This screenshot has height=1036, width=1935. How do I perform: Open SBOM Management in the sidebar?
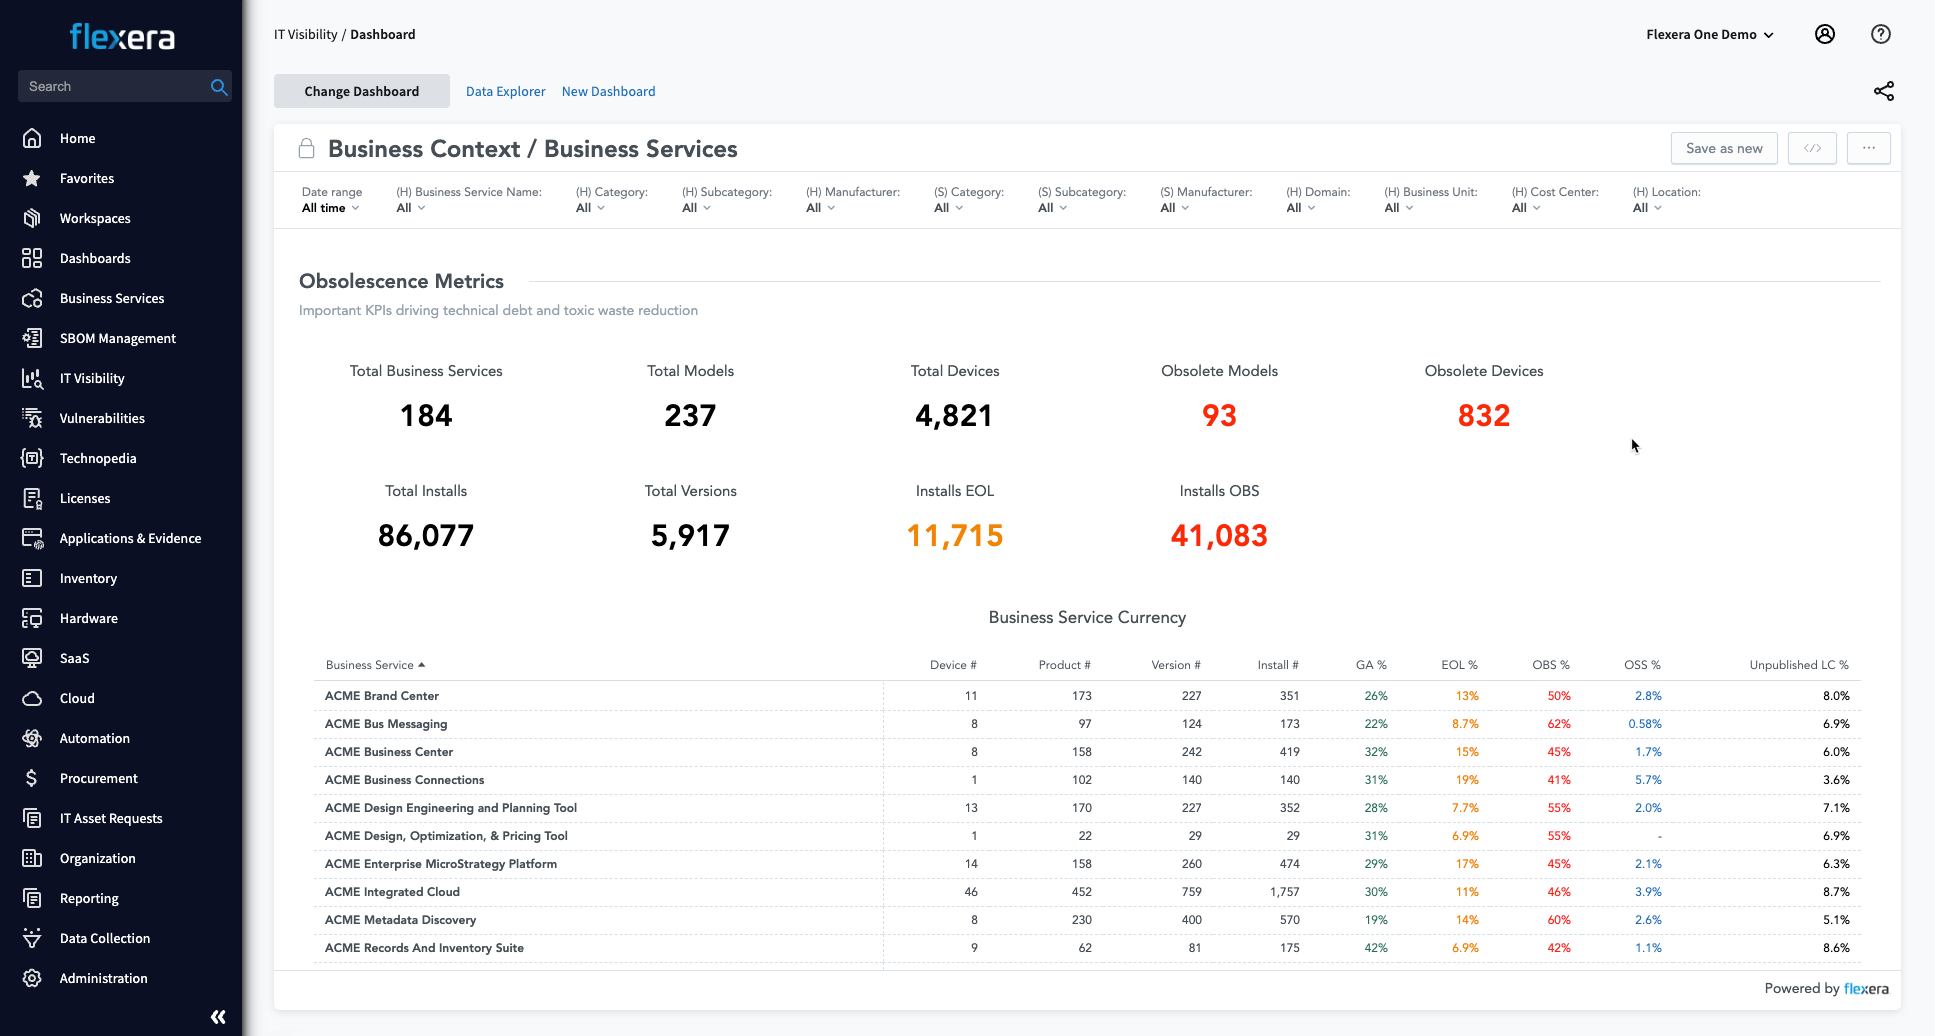tap(117, 338)
